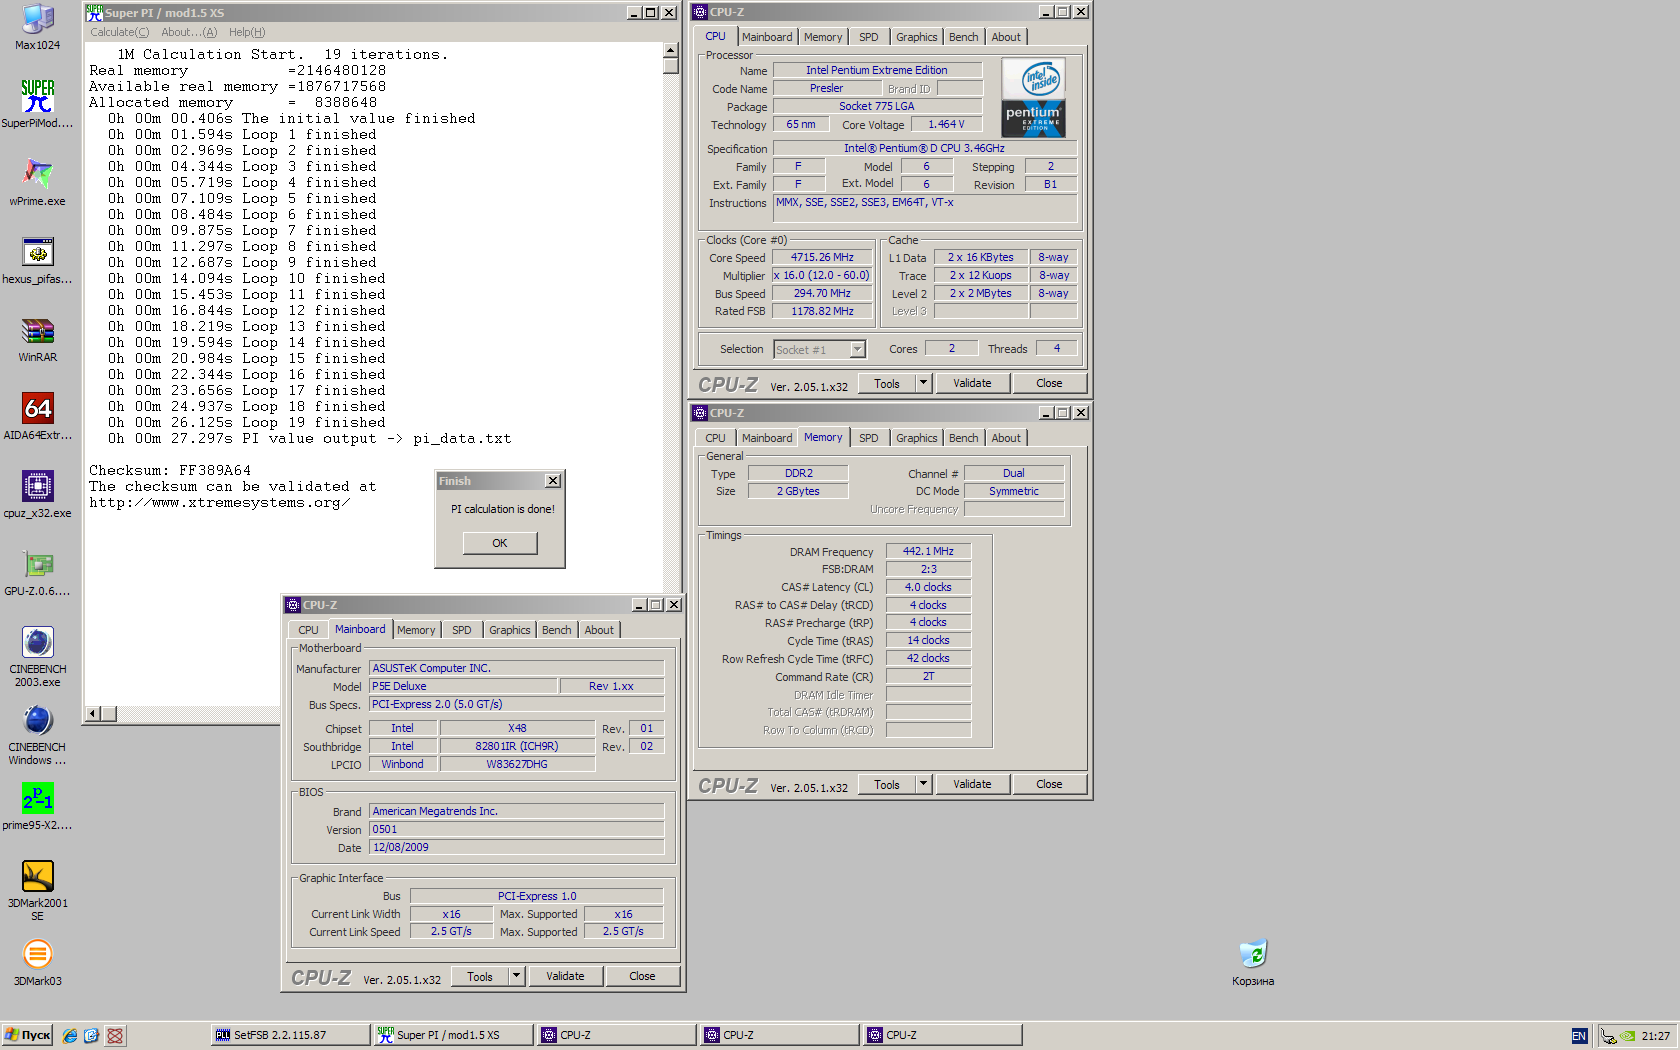The height and width of the screenshot is (1050, 1680).
Task: Switch to SPD tab in top CPU-Z
Action: coord(869,37)
